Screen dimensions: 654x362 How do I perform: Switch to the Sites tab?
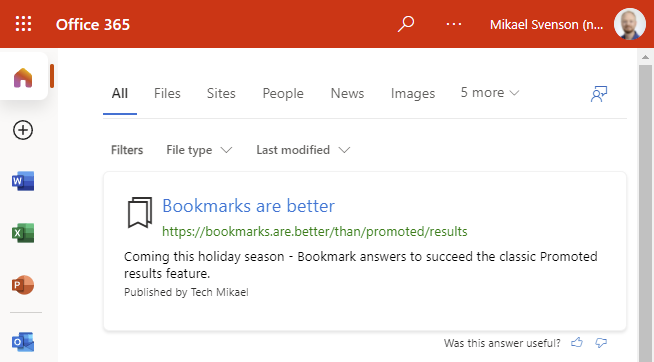221,93
